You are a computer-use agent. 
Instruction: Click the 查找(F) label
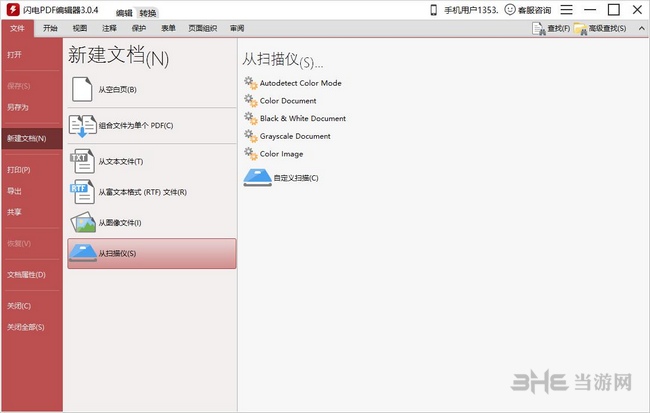pyautogui.click(x=558, y=29)
